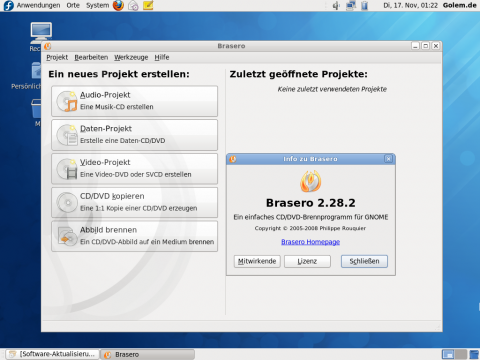Open the Anwendungen panel menu

[38, 5]
